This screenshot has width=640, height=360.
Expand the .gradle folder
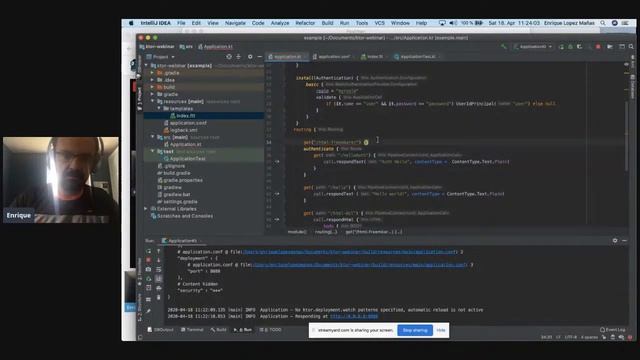point(153,73)
